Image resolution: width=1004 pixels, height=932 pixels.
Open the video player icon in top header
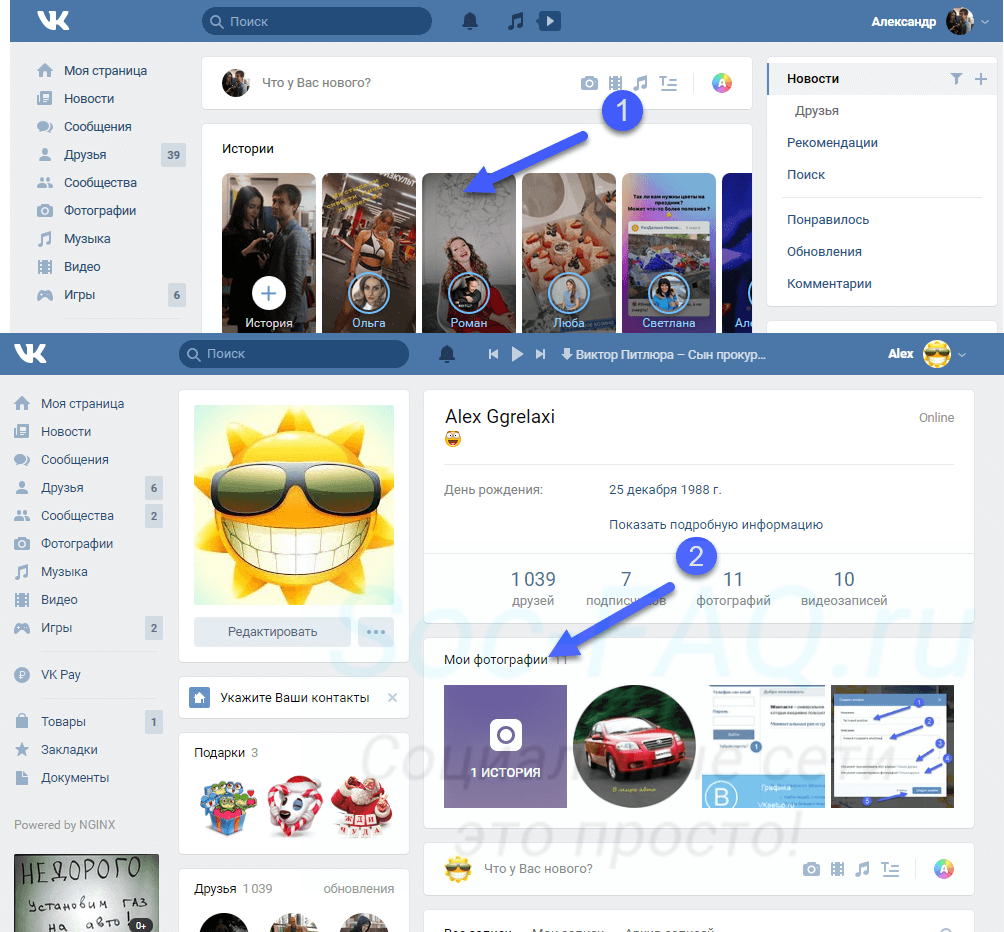(549, 21)
